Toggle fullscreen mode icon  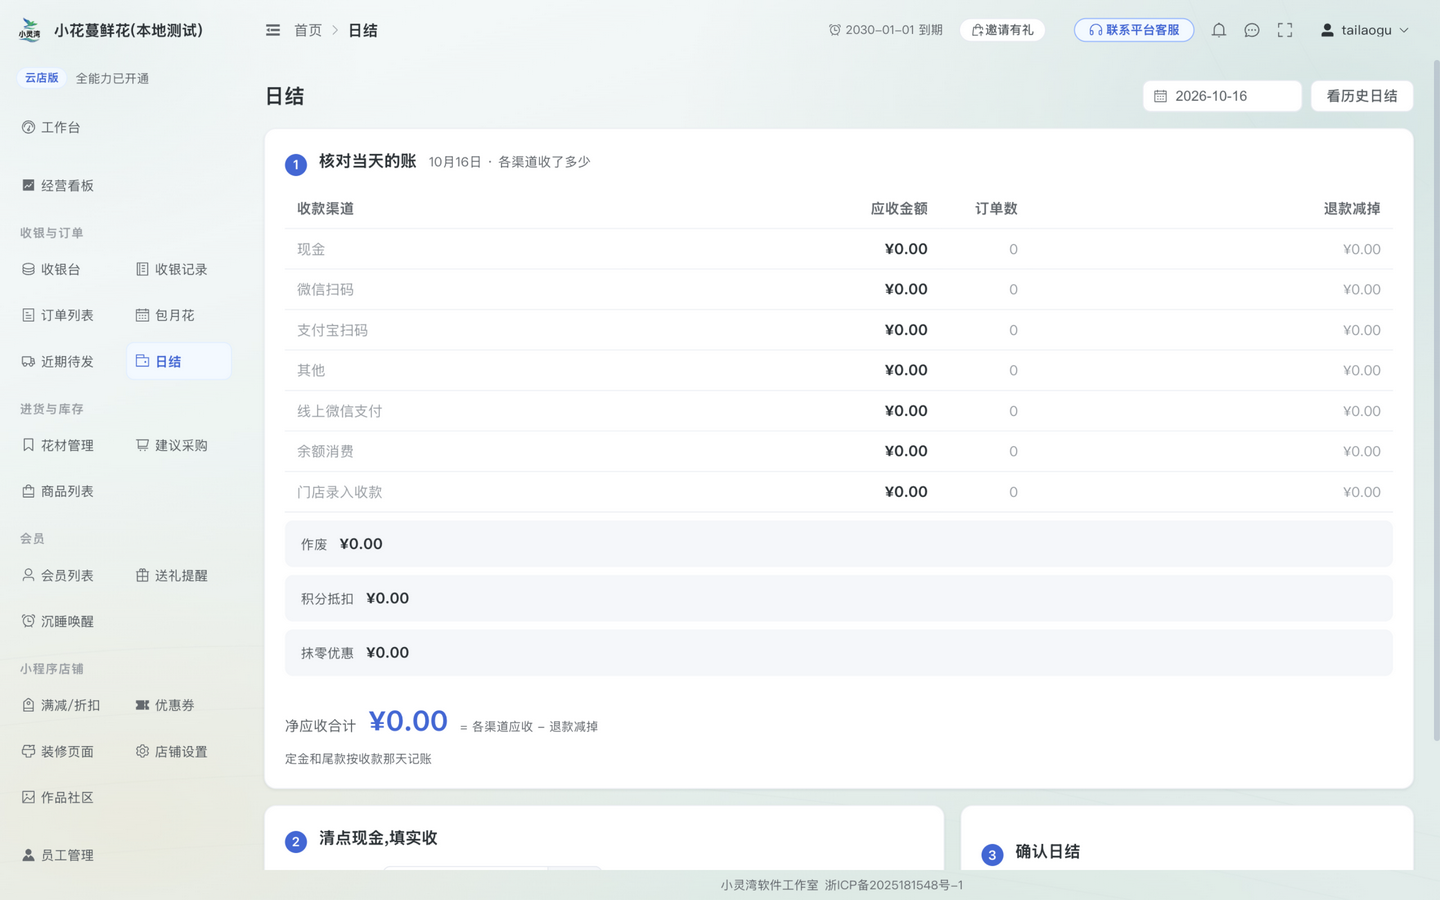(1285, 30)
